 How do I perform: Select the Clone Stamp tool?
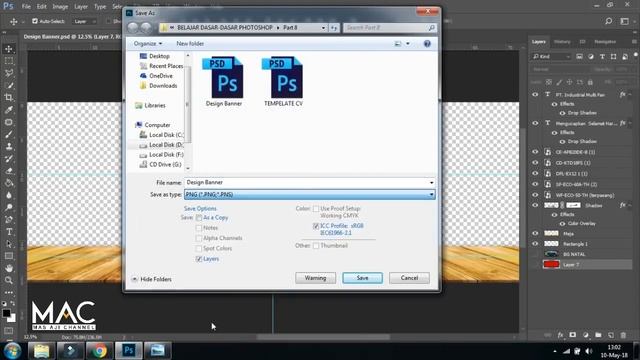[9, 146]
